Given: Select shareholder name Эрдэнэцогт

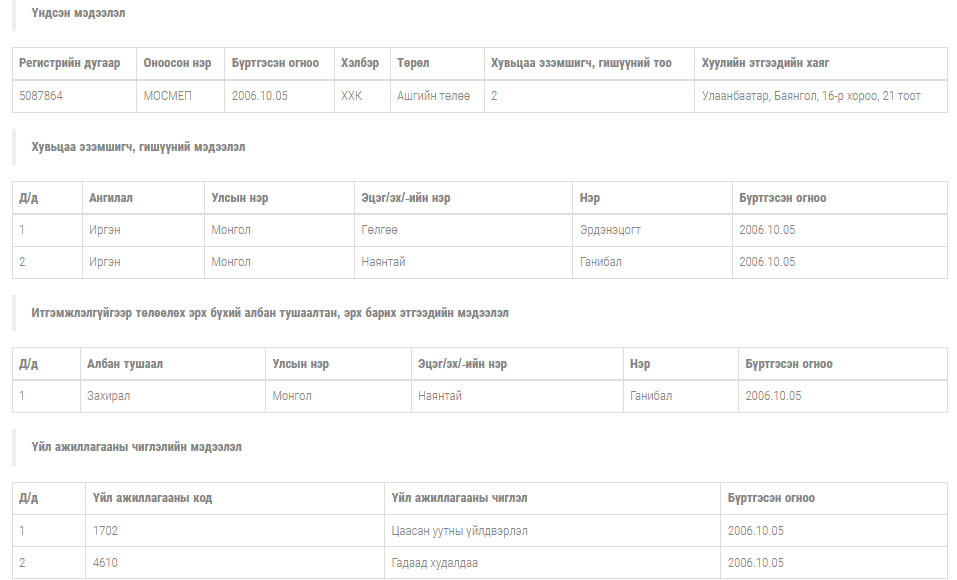Looking at the screenshot, I should coord(610,230).
